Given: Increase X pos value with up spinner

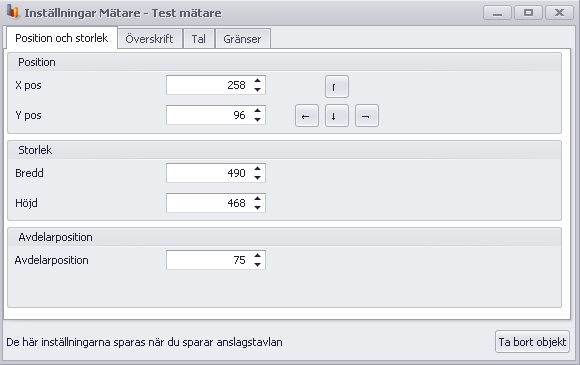Looking at the screenshot, I should point(257,80).
